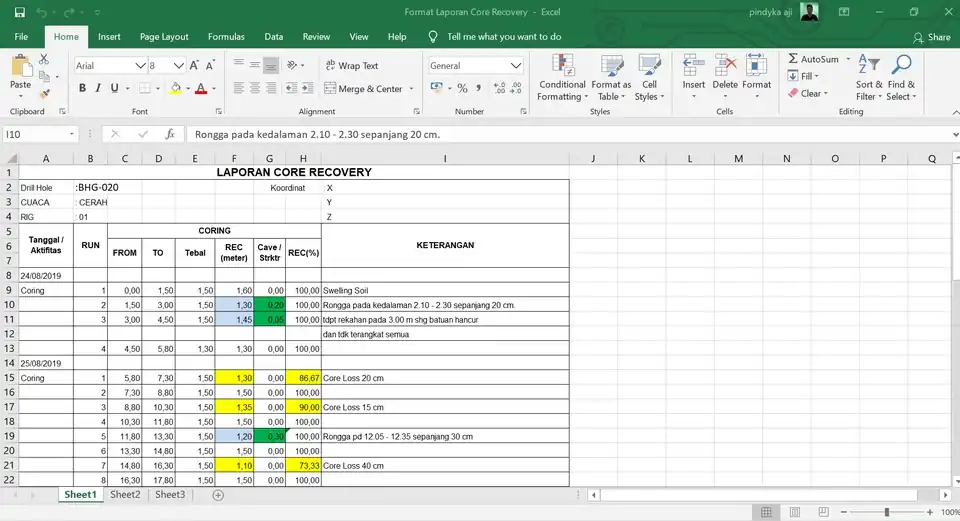Screen dimensions: 960x521
Task: Apply Comma Style number format
Action: [478, 89]
